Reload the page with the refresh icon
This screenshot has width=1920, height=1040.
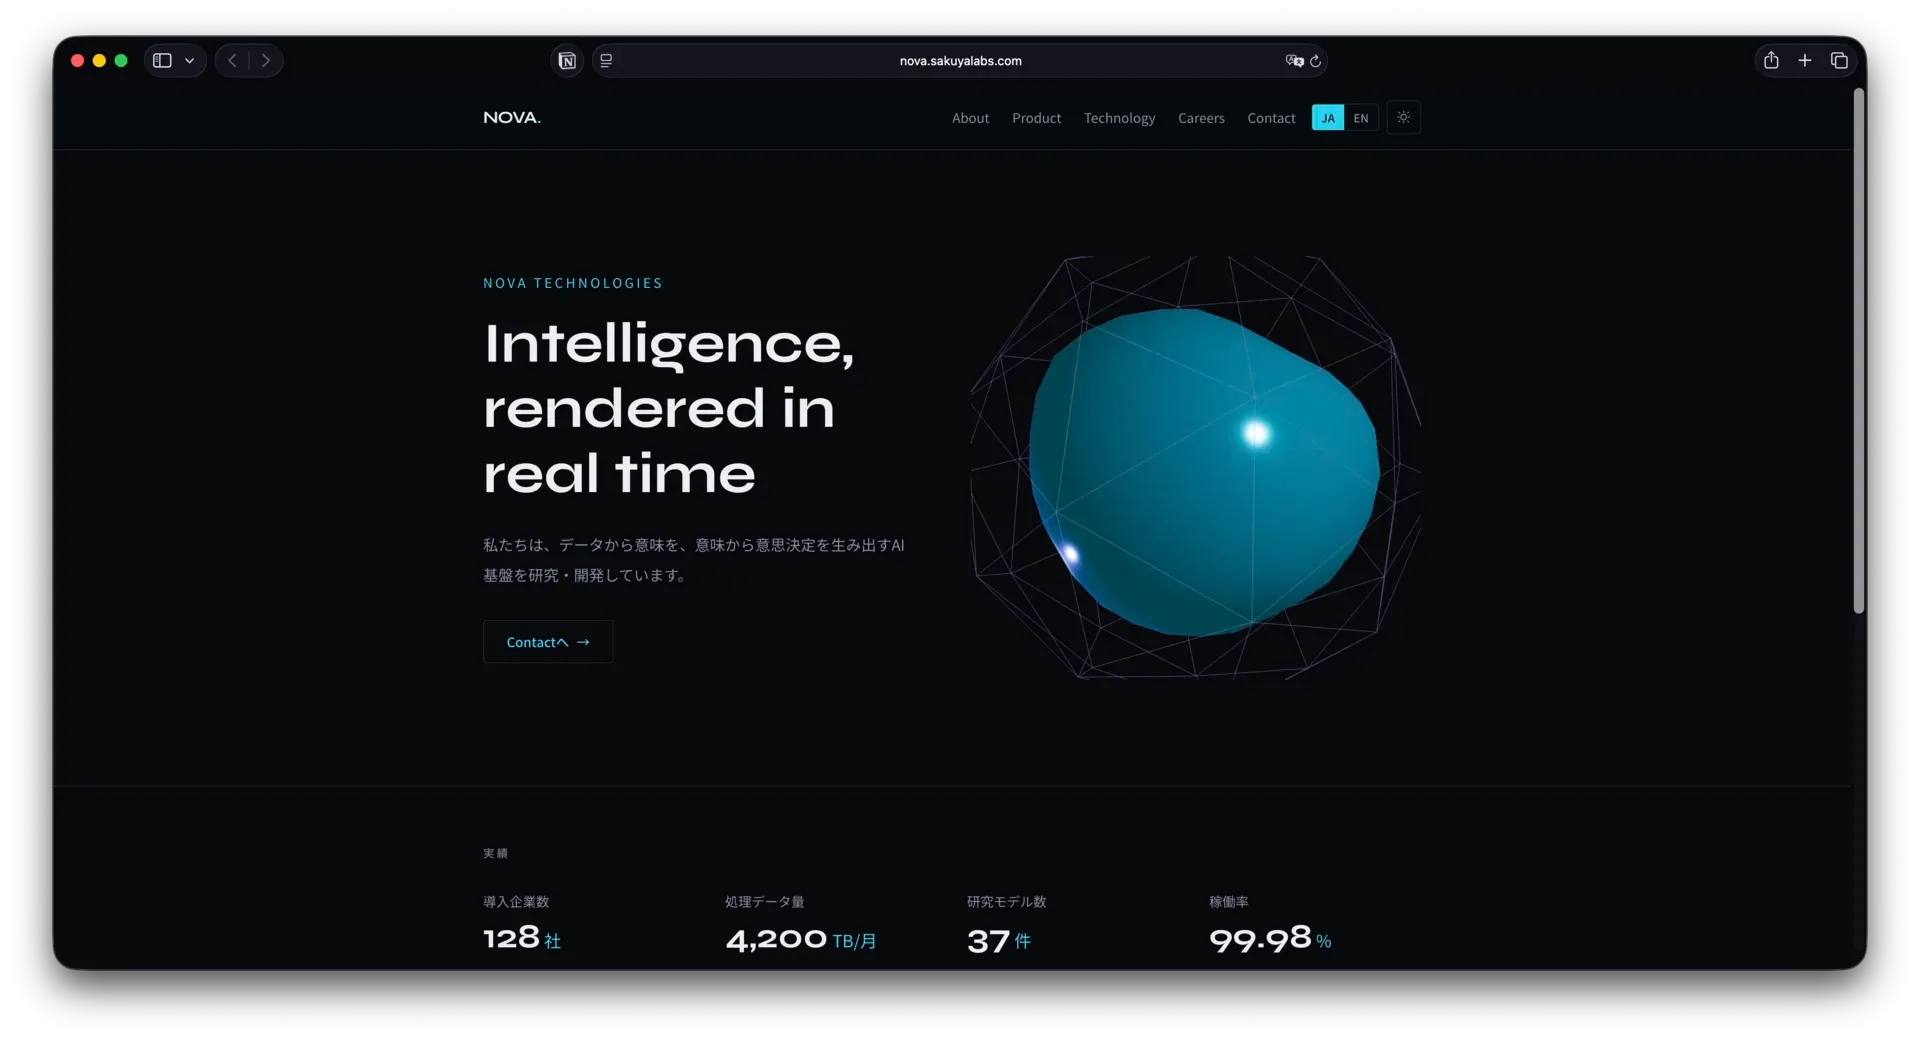click(x=1316, y=61)
